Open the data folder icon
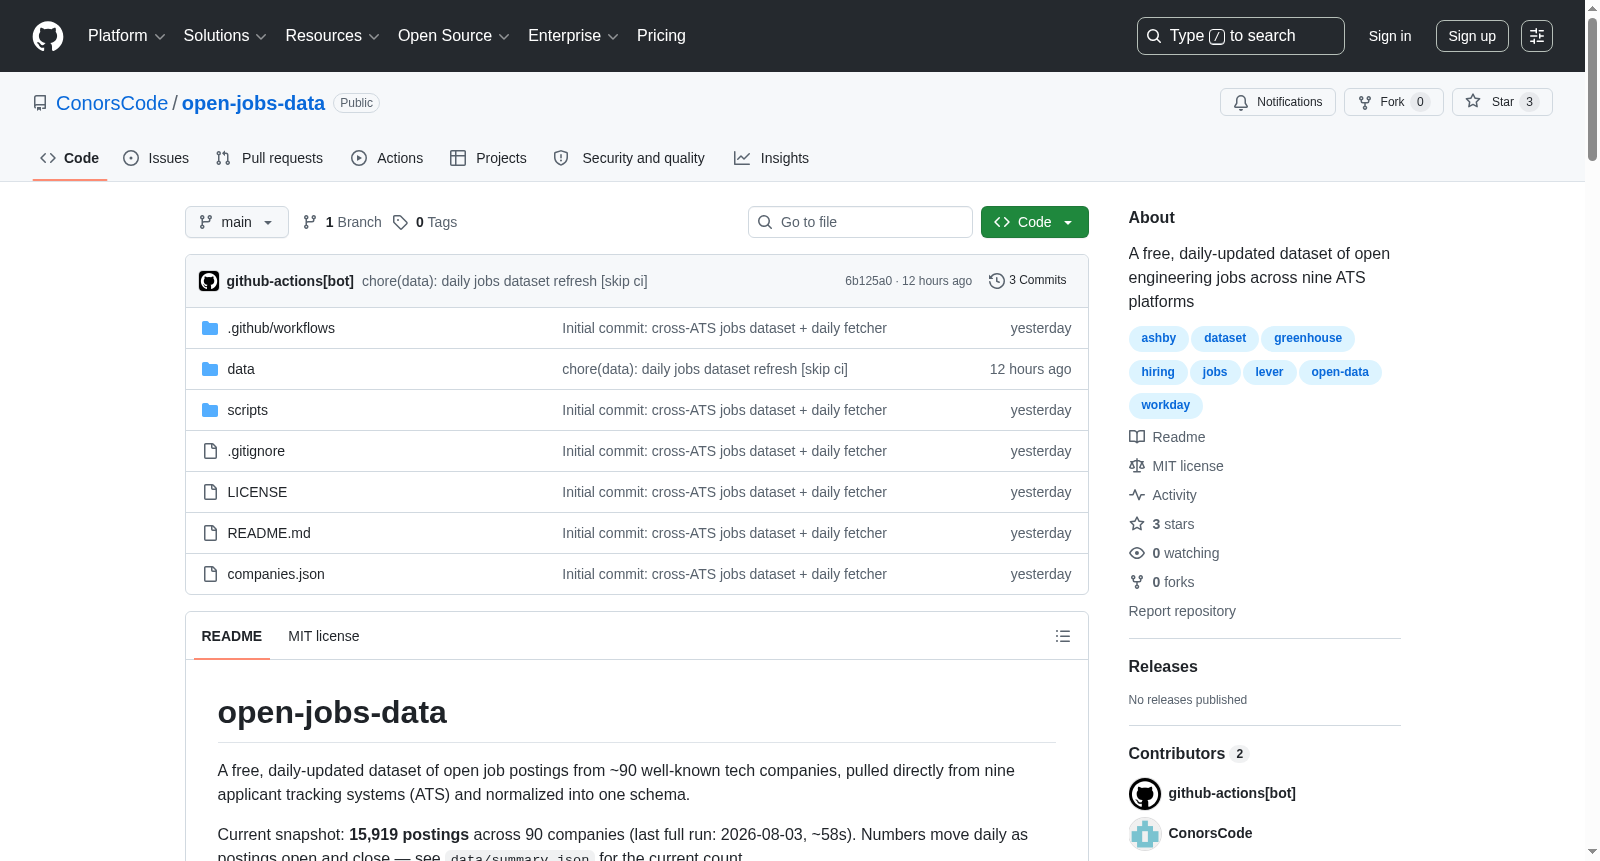 click(x=210, y=369)
